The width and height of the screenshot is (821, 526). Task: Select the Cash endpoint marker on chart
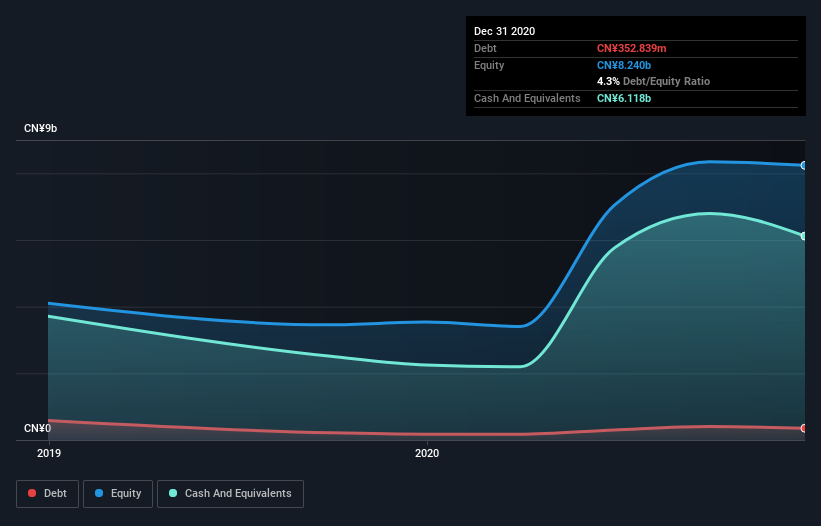pyautogui.click(x=804, y=236)
